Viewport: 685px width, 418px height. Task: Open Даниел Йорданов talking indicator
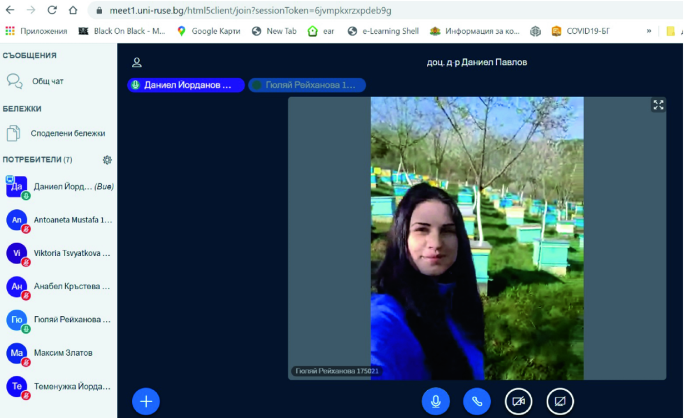pos(185,86)
